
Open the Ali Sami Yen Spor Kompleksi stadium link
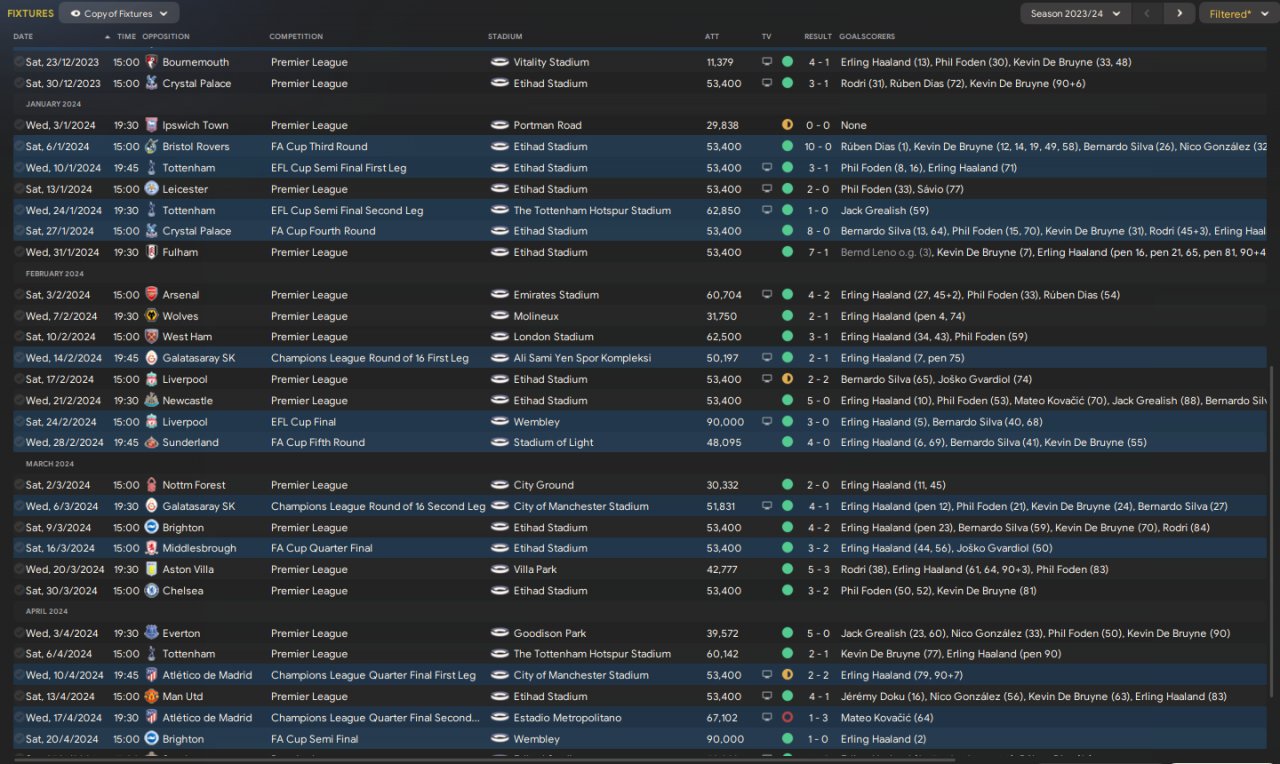coord(582,358)
